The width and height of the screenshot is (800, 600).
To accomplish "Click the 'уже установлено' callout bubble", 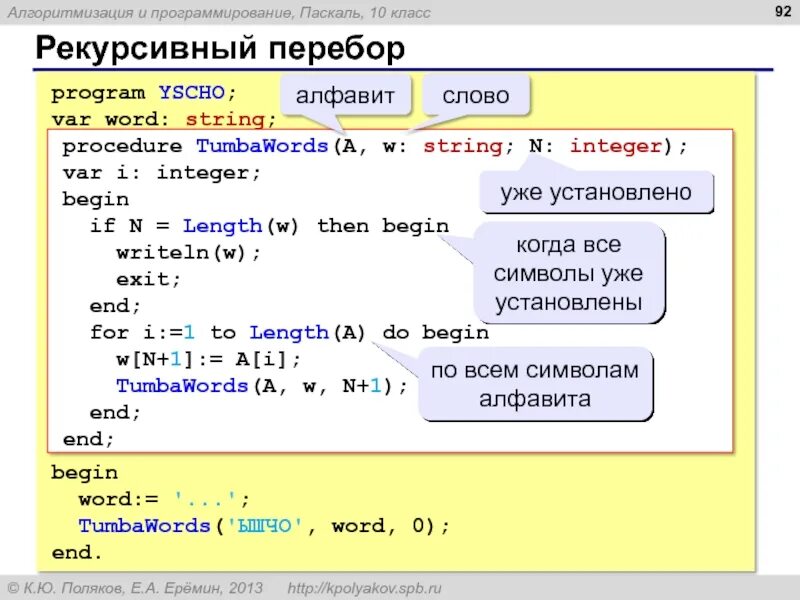I will click(596, 192).
